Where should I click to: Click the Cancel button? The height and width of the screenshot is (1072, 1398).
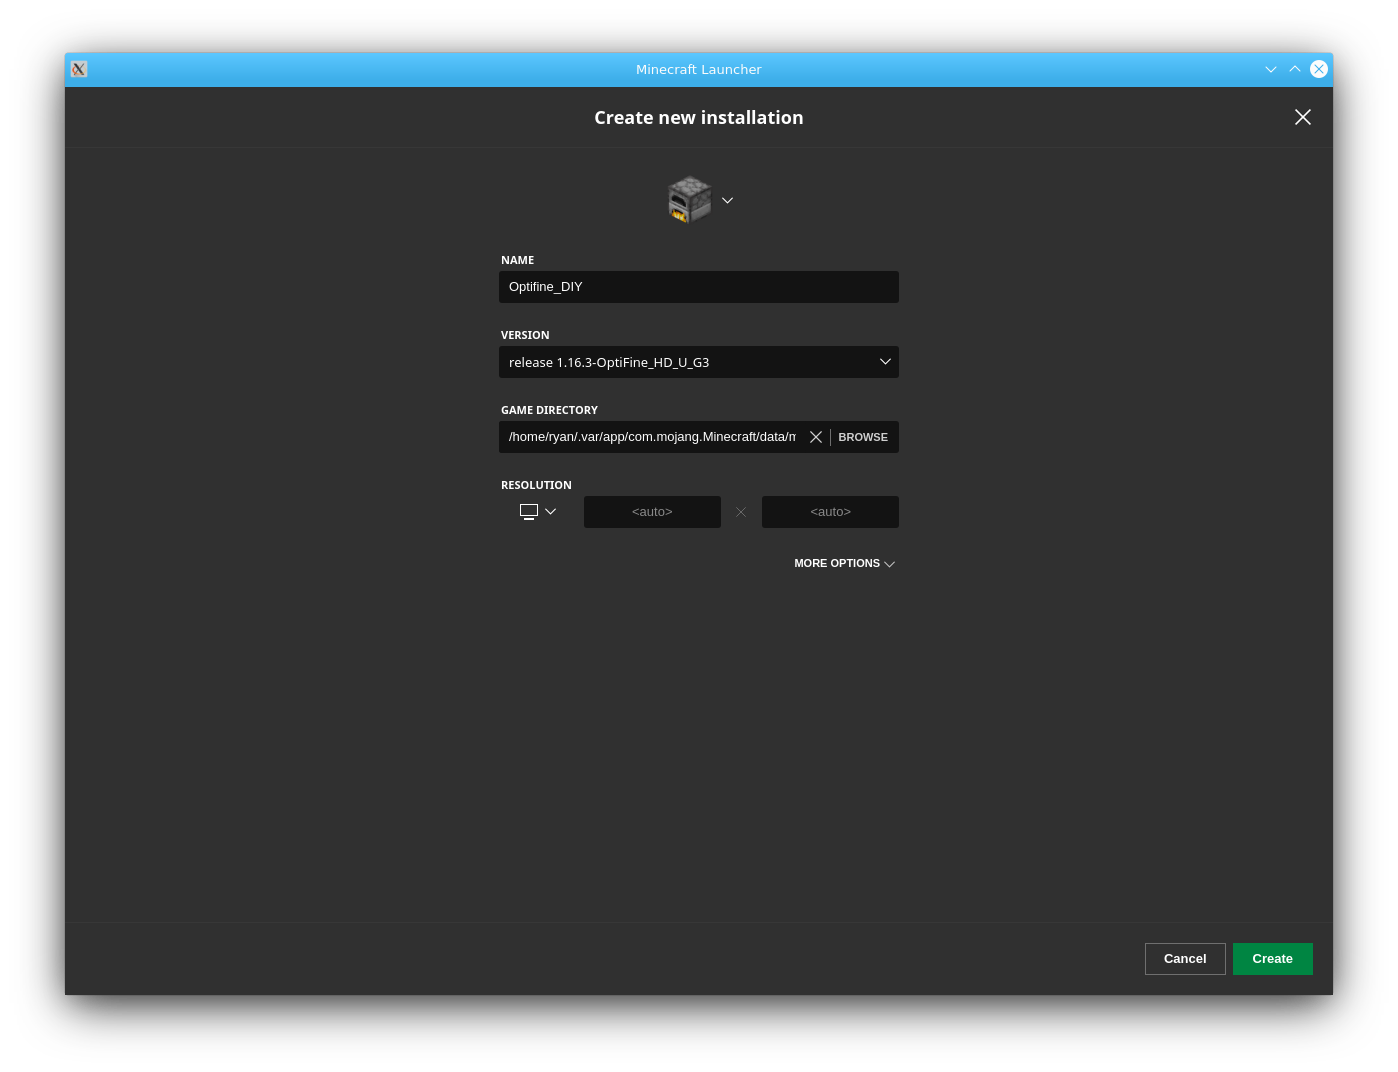pos(1185,959)
